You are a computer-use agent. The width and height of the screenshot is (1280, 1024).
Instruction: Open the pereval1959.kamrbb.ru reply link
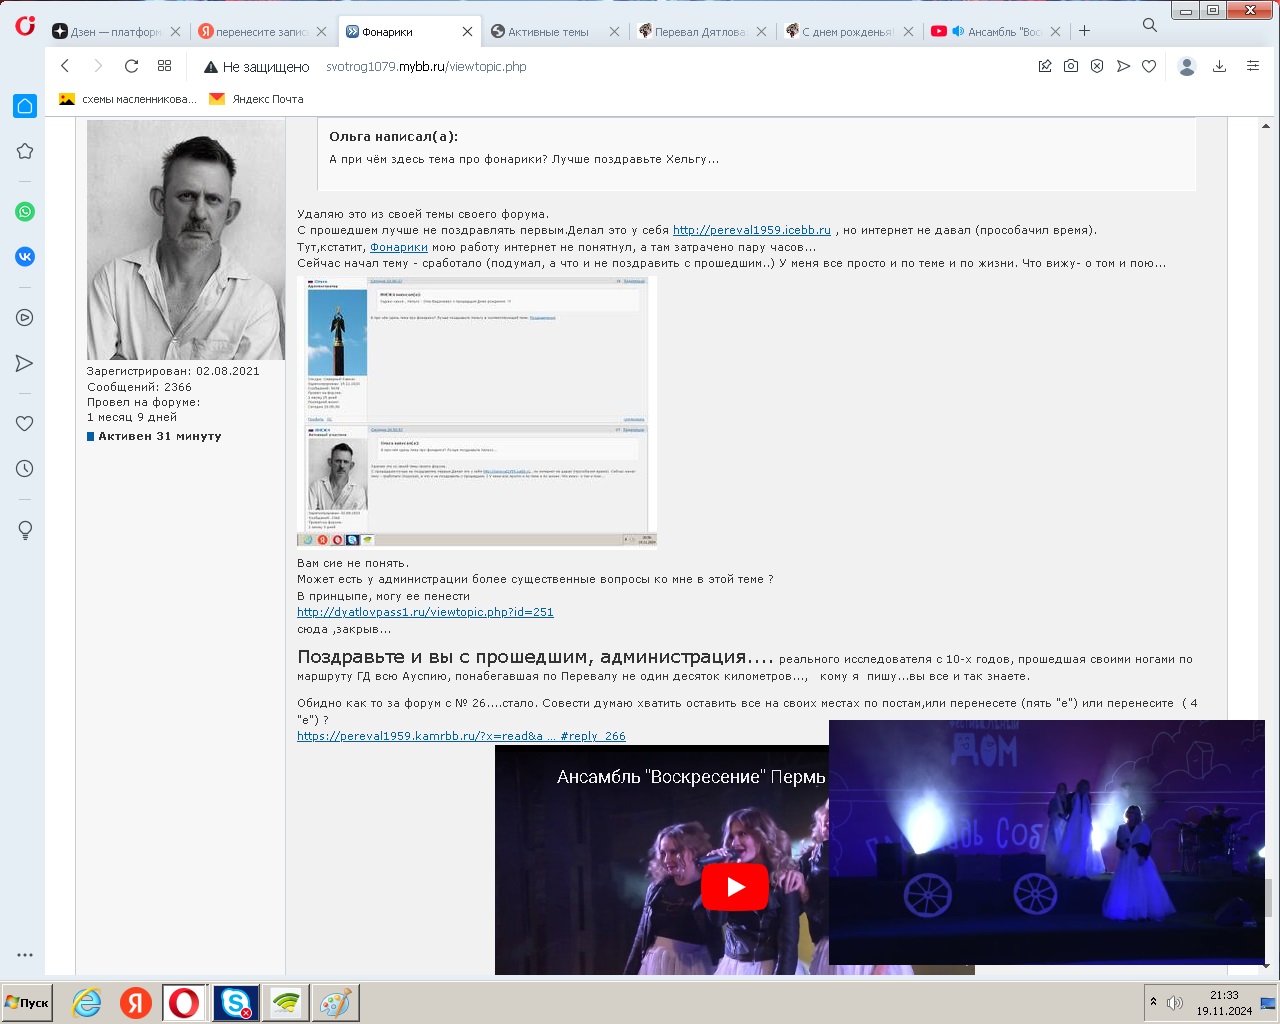(461, 736)
